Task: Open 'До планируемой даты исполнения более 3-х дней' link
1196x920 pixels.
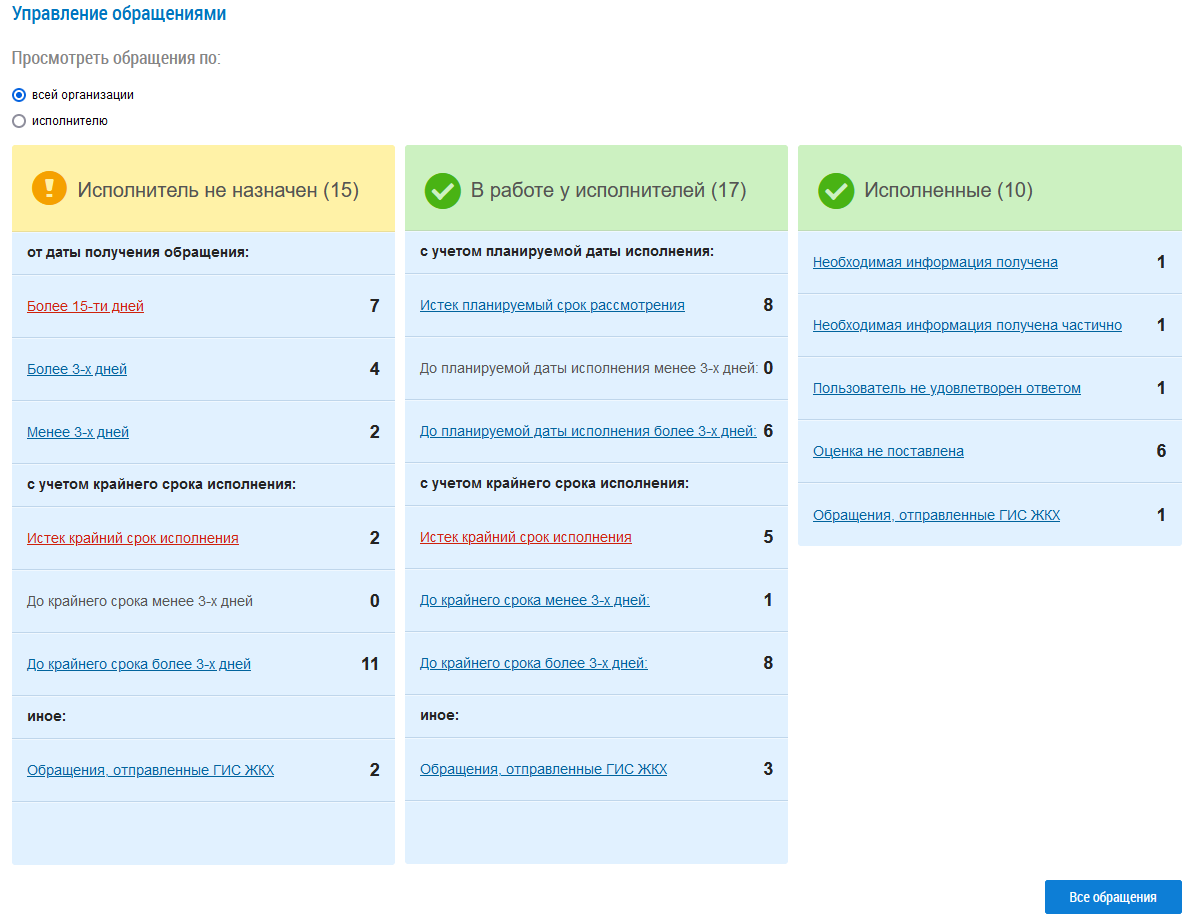Action: (x=588, y=431)
